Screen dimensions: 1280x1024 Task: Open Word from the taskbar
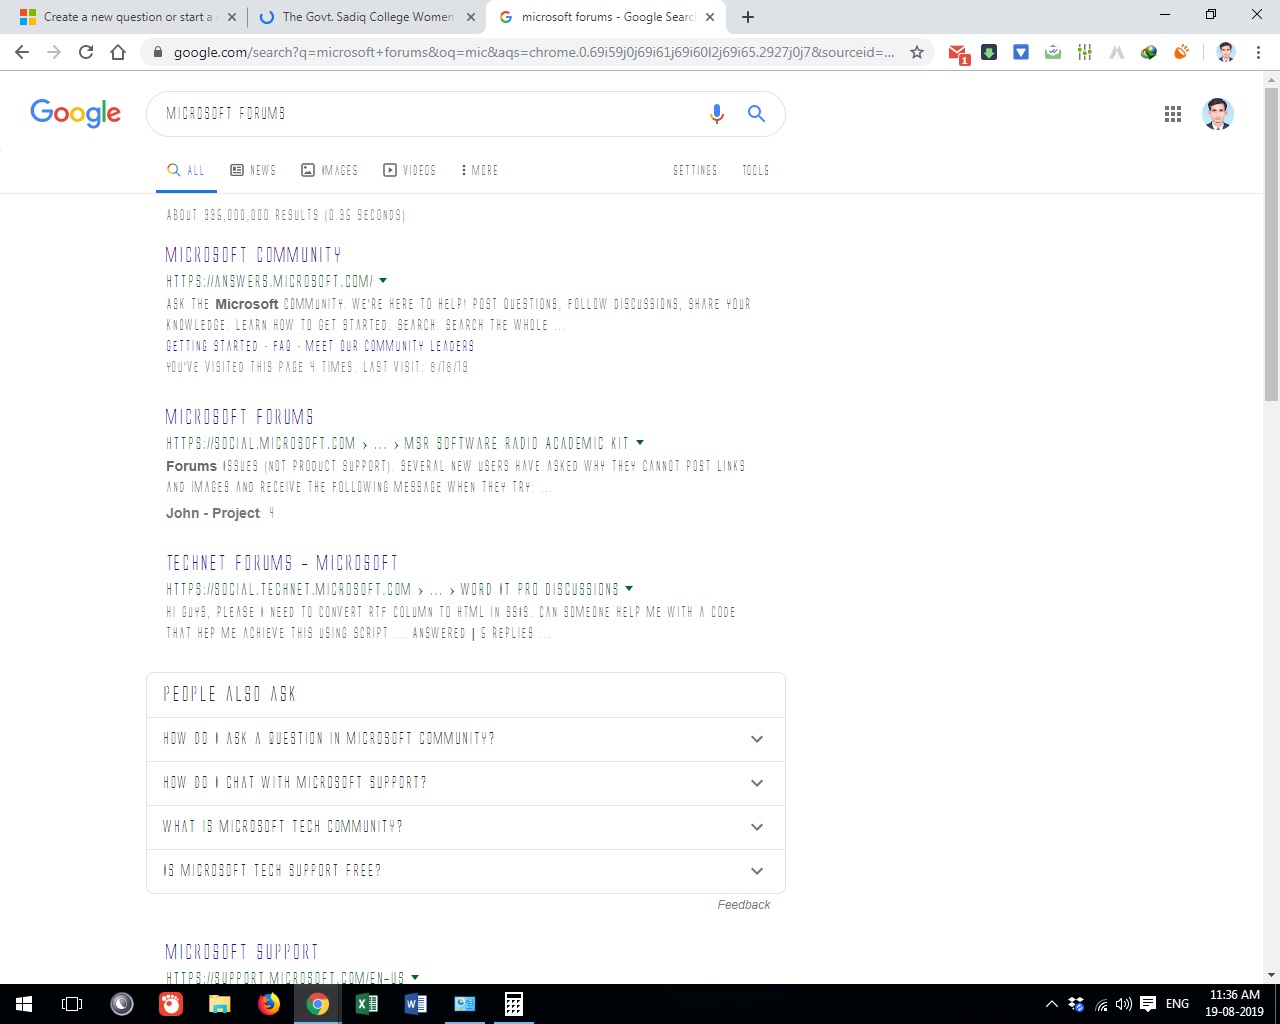416,1004
